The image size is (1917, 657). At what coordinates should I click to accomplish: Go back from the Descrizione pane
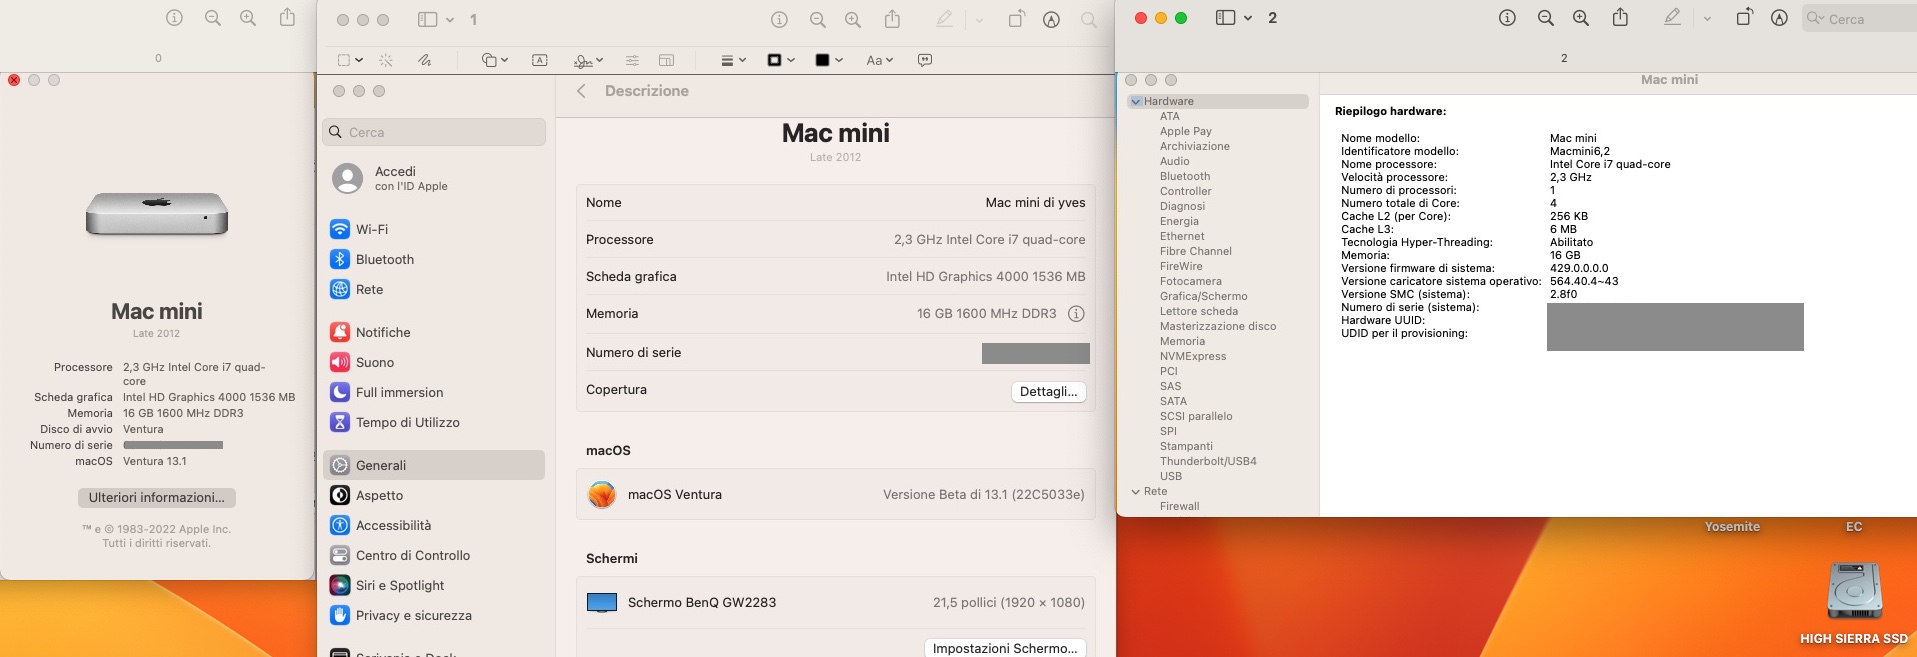pyautogui.click(x=581, y=91)
